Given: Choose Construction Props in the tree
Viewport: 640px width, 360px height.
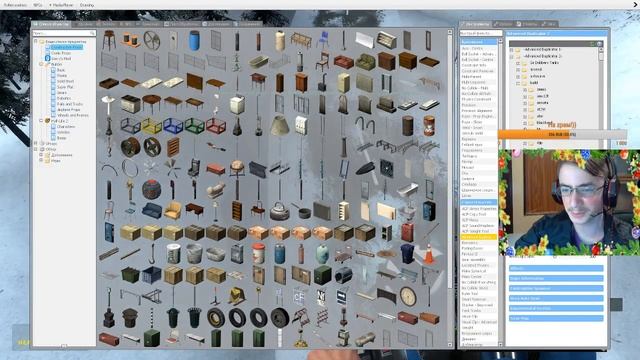Looking at the screenshot, I should coord(67,47).
